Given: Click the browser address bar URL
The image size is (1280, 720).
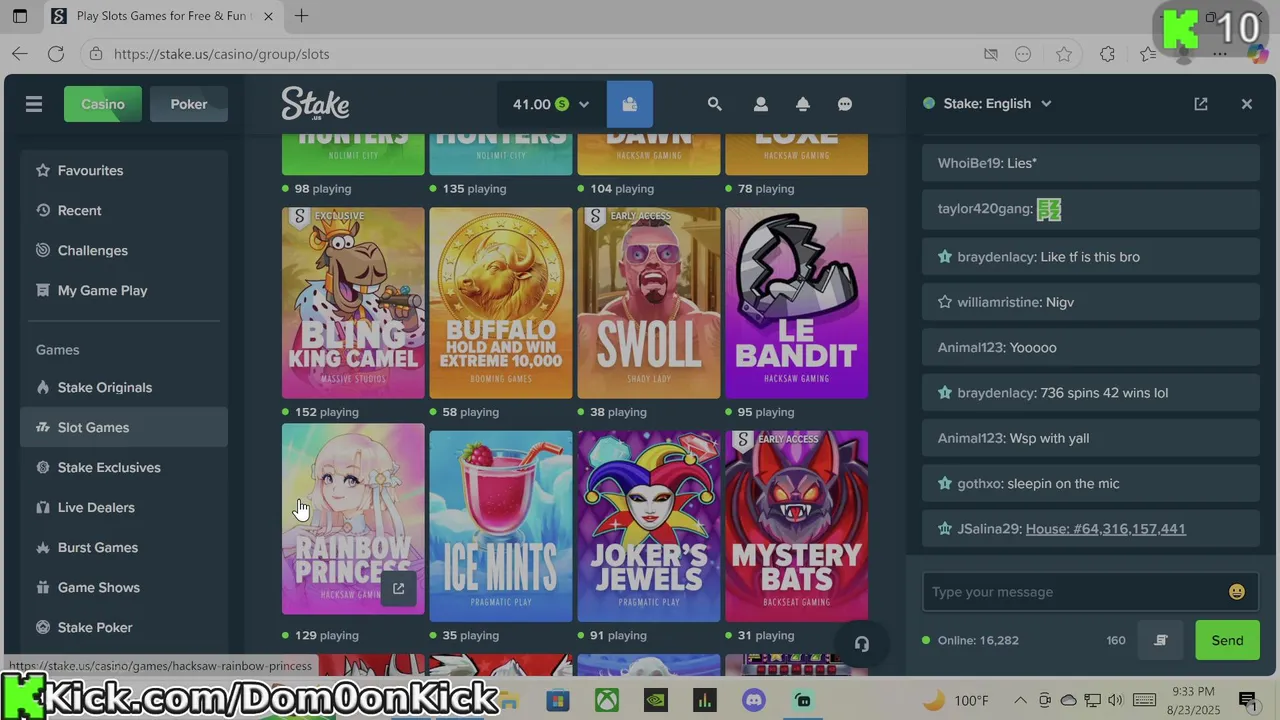Looking at the screenshot, I should pos(221,54).
